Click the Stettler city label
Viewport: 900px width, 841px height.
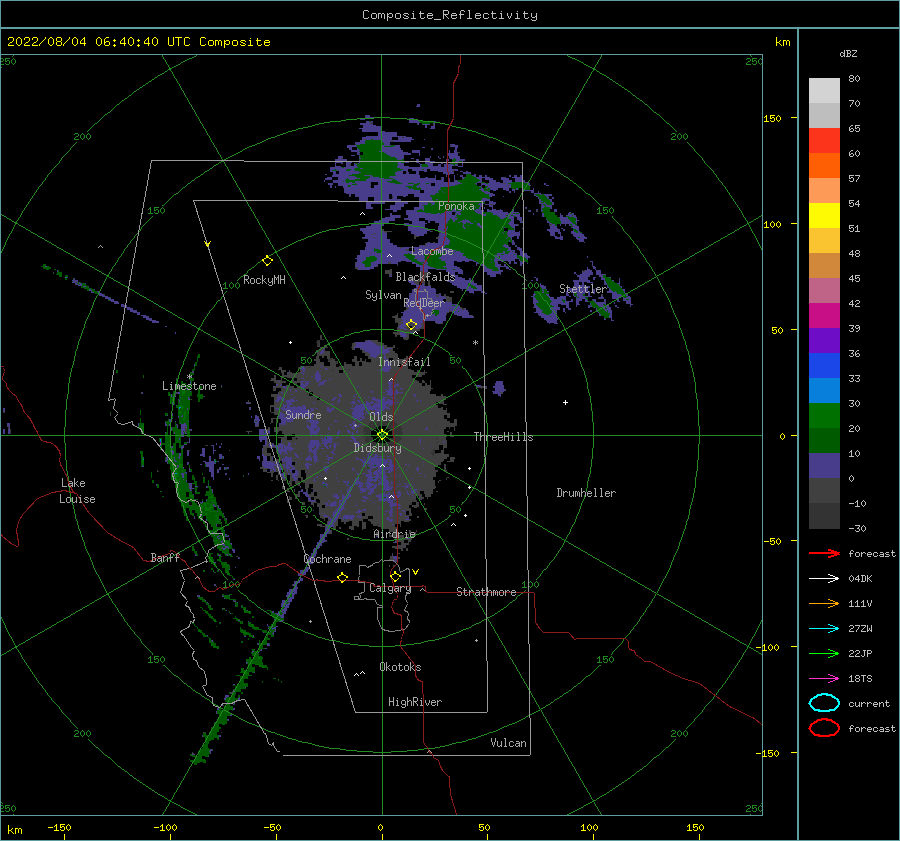pos(583,289)
